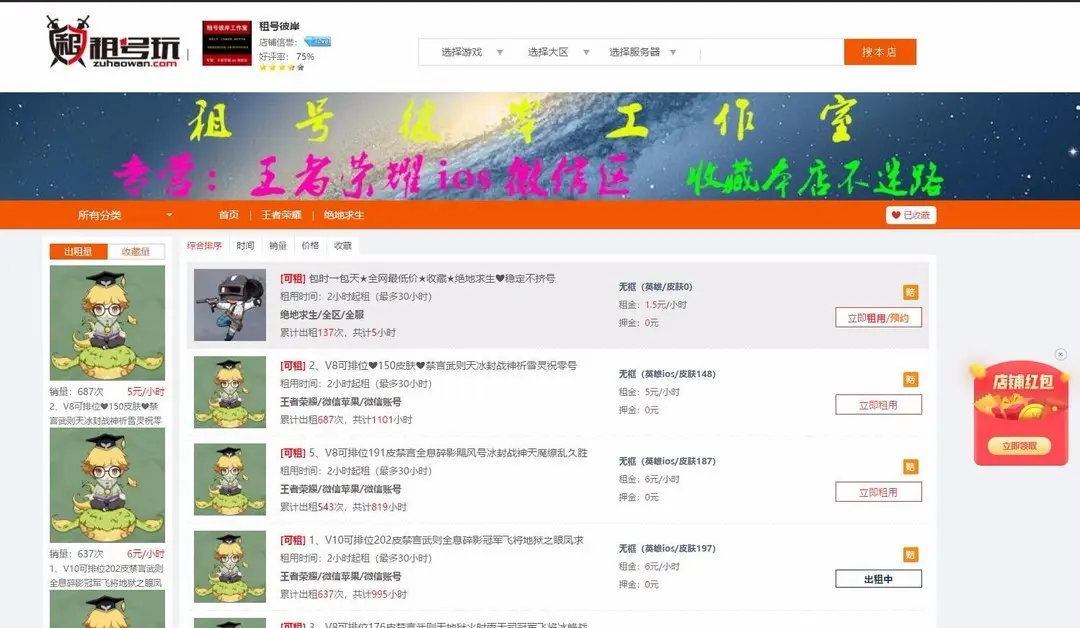Screen dimensions: 1080x628
Task: Click 立即租用 button for 191皮 listing
Action: [x=878, y=492]
